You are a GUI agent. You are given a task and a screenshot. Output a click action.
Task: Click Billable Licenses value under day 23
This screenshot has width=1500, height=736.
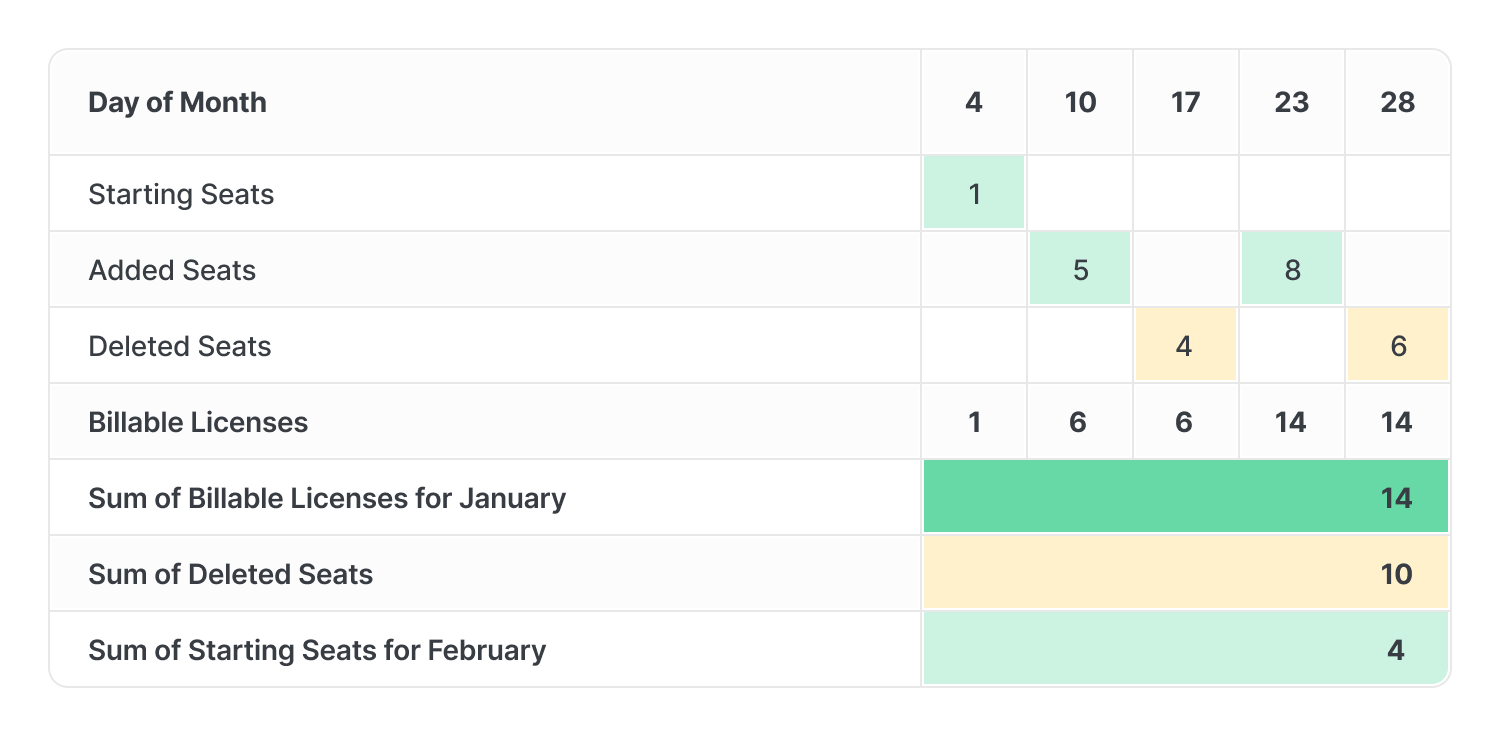(1292, 421)
